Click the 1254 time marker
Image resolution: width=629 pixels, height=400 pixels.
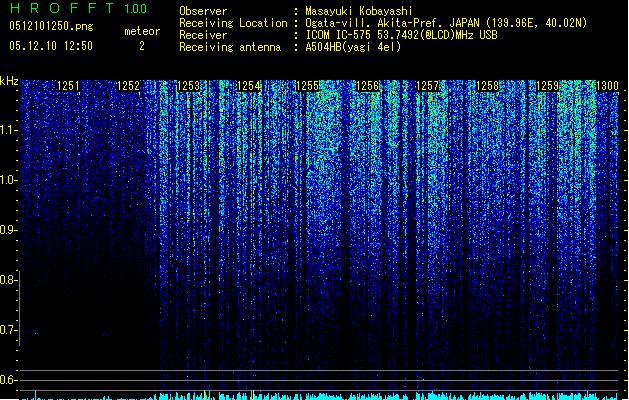click(248, 86)
